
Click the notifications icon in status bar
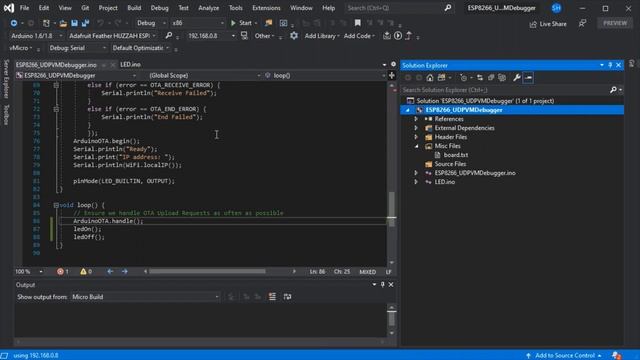(x=617, y=356)
